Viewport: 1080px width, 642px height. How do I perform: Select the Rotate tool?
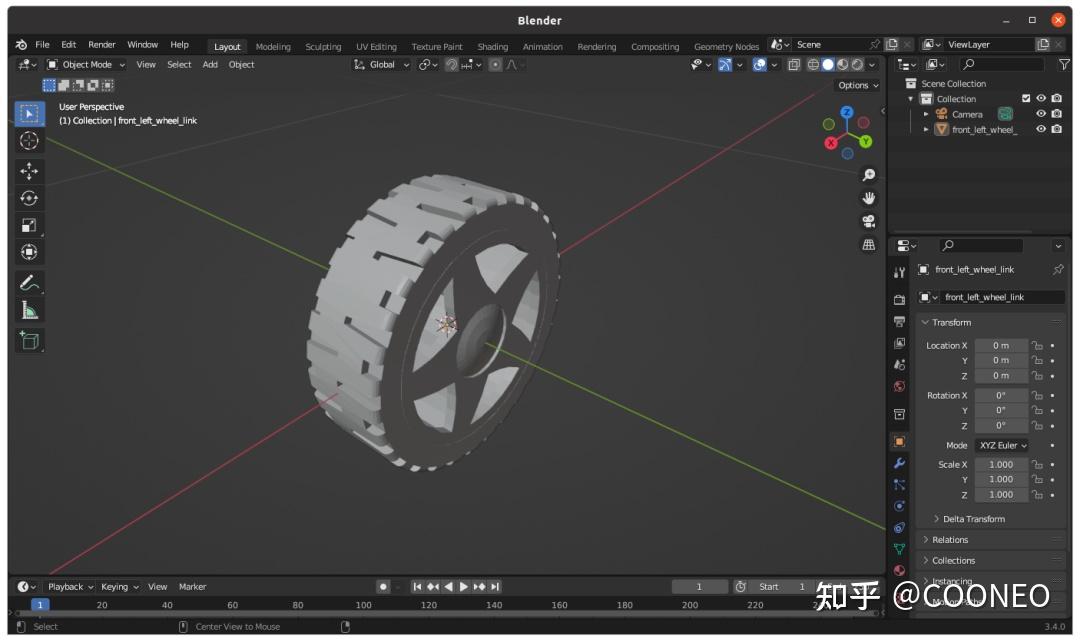coord(29,198)
